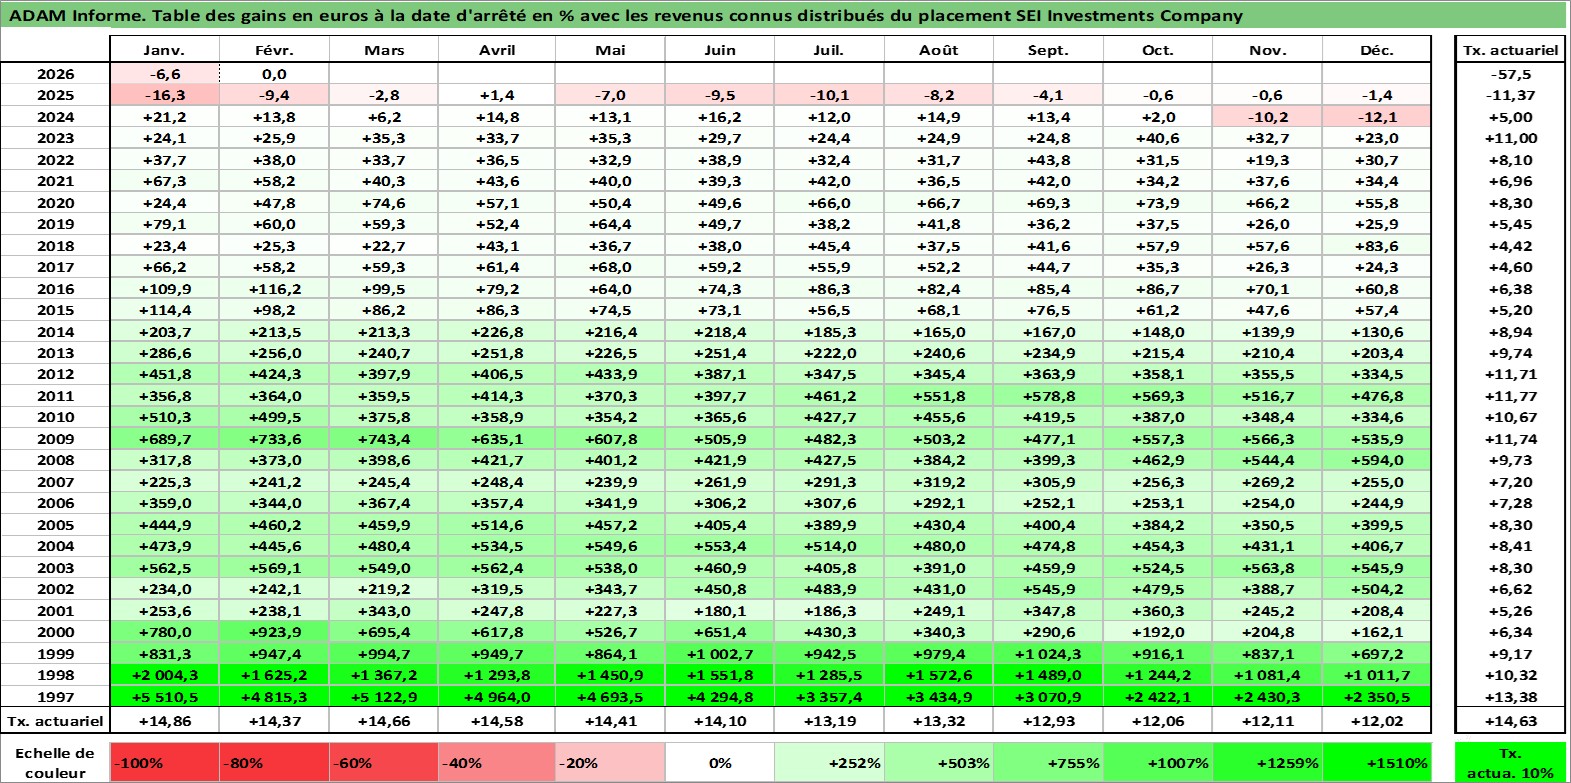This screenshot has height=783, width=1571.
Task: Select cell +79,1 in January 2019
Action: [164, 224]
